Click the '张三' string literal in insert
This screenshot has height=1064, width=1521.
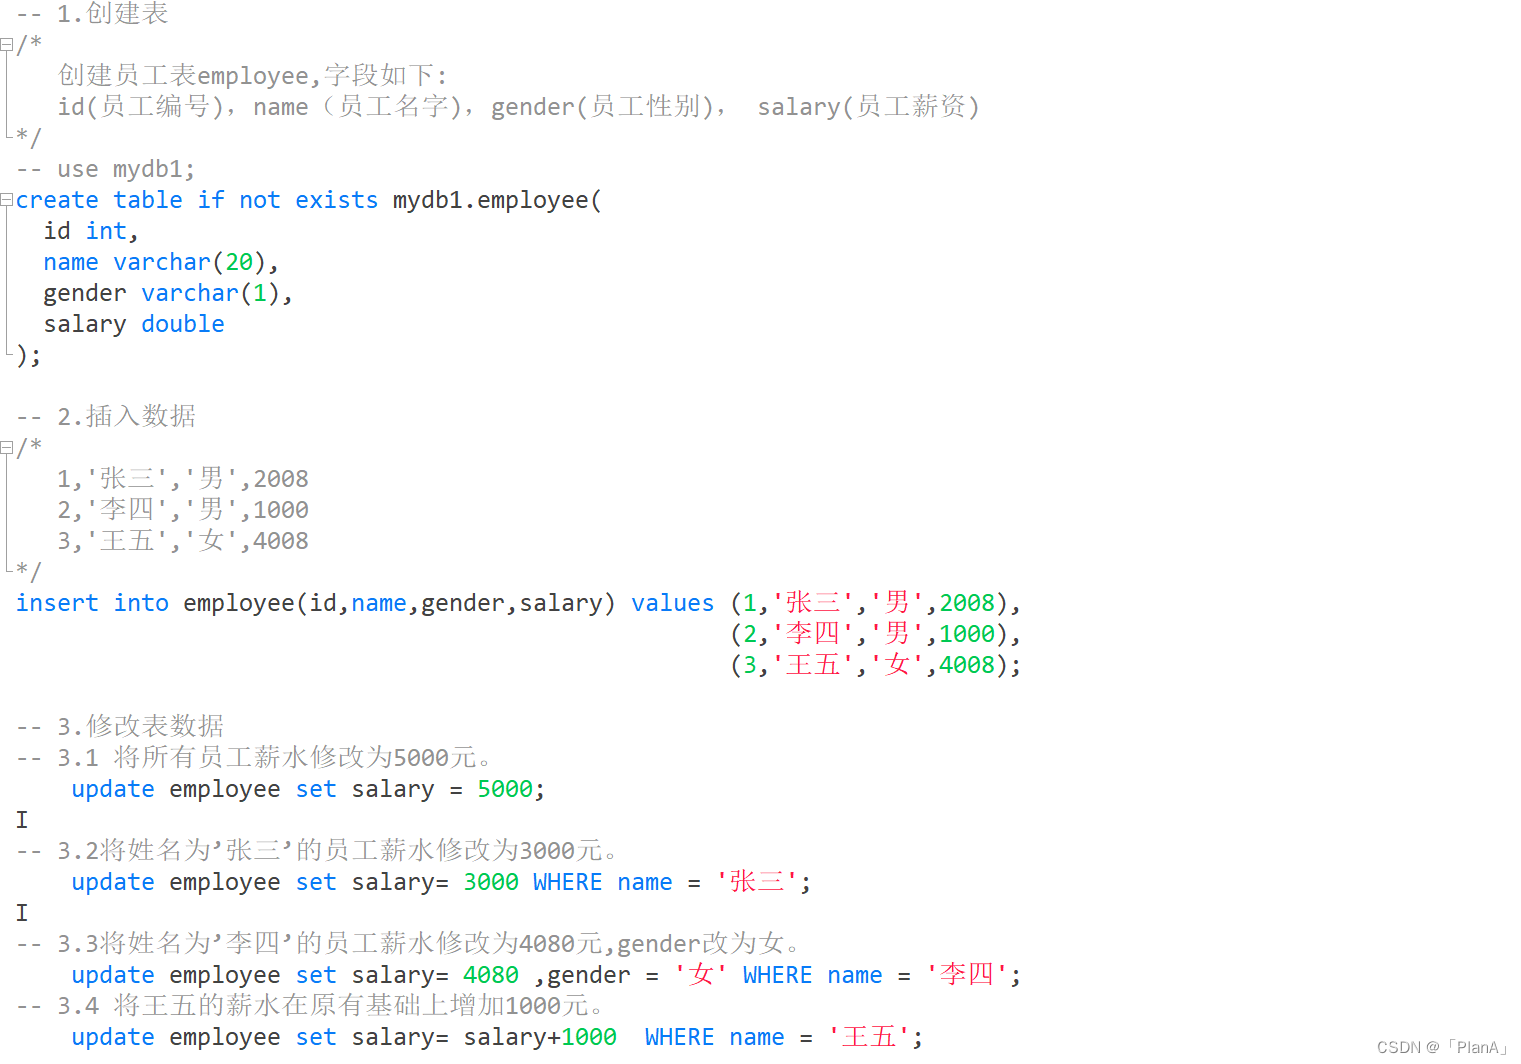[x=812, y=602]
